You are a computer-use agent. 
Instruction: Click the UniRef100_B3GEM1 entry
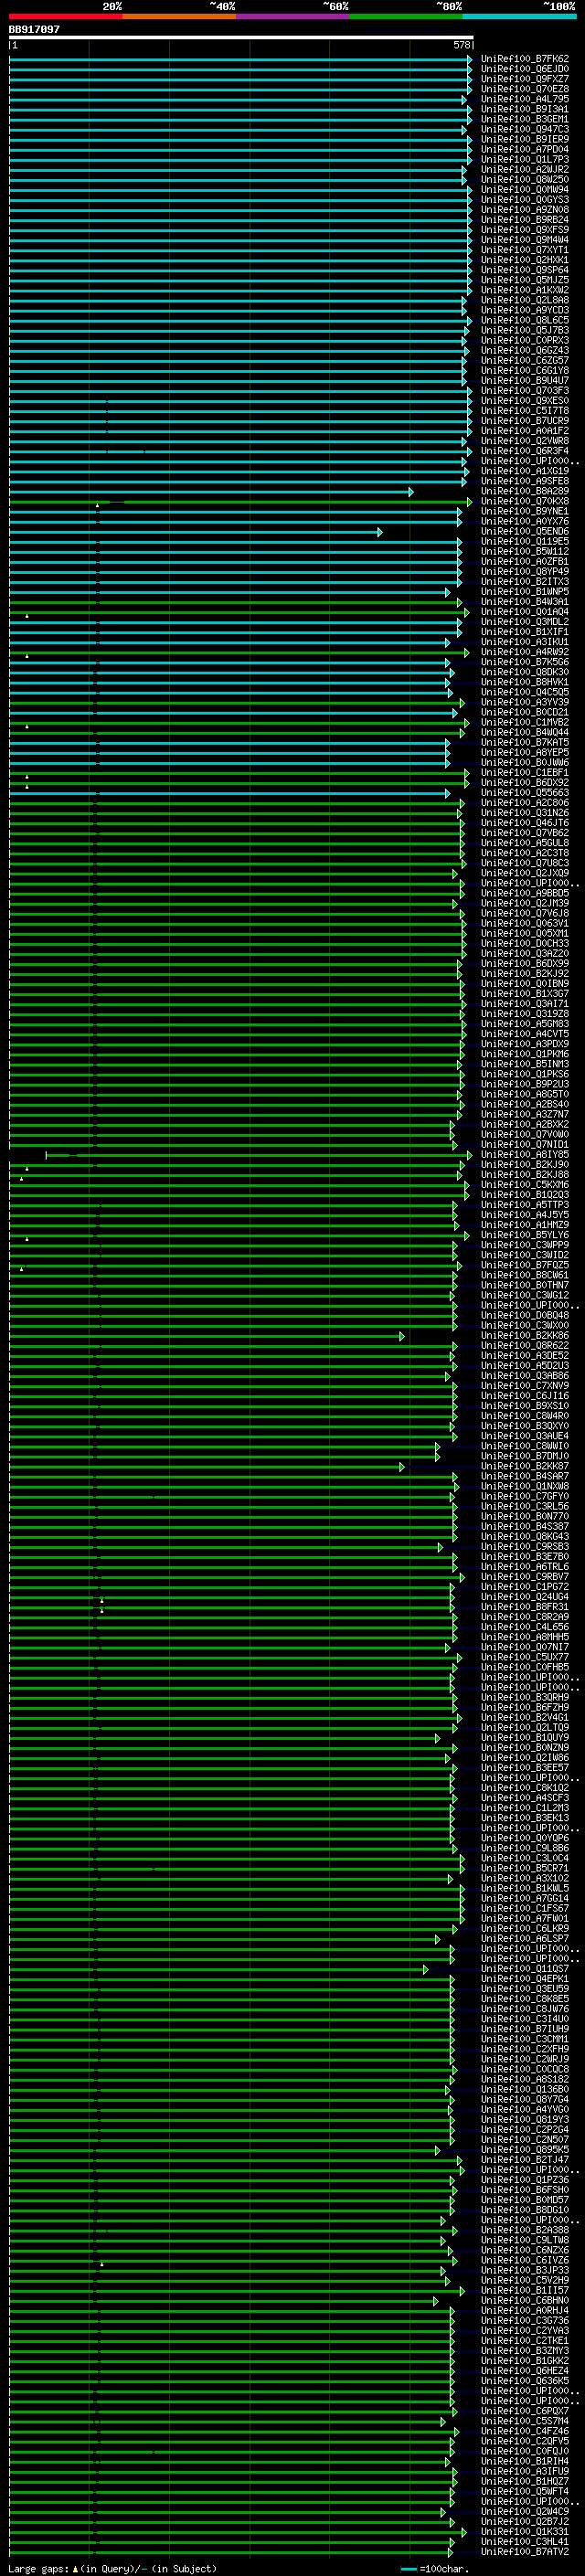pyautogui.click(x=525, y=119)
